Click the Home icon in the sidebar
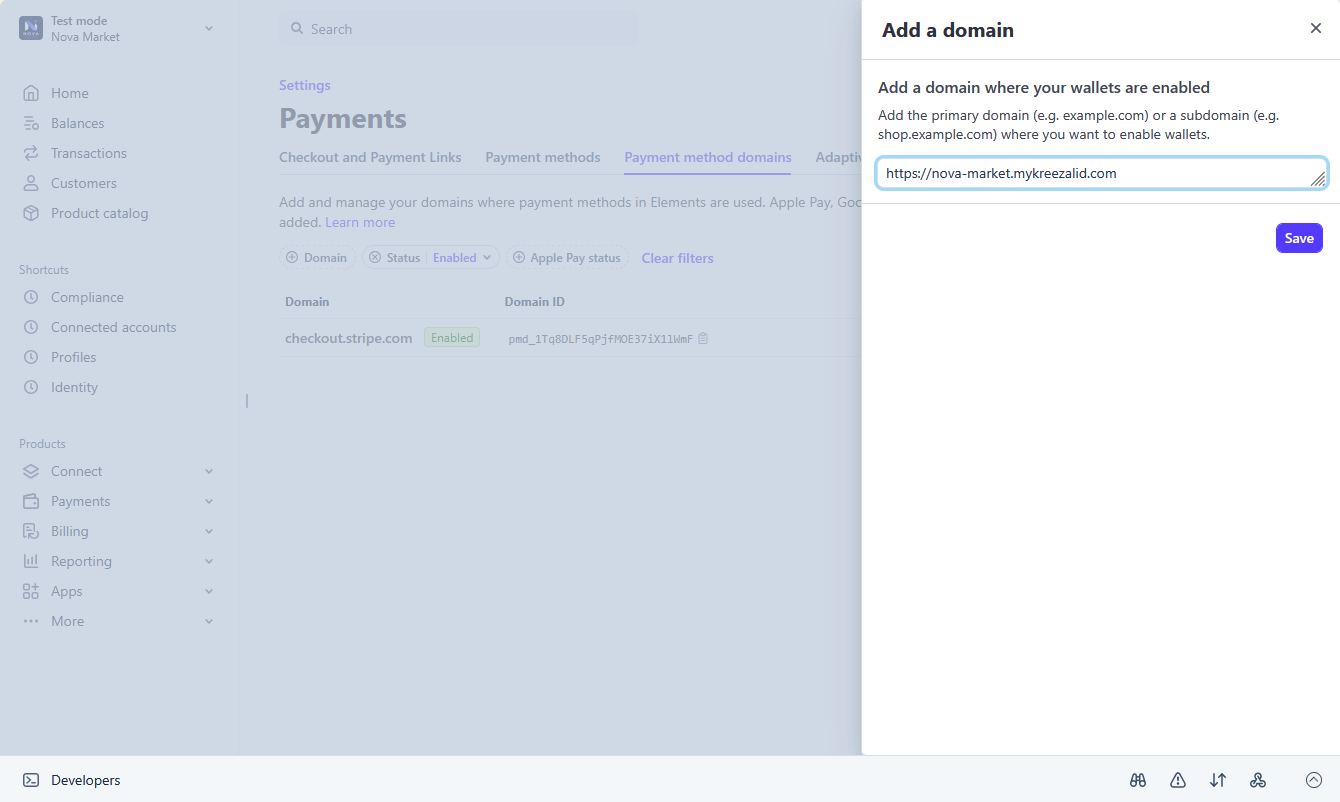 (31, 93)
